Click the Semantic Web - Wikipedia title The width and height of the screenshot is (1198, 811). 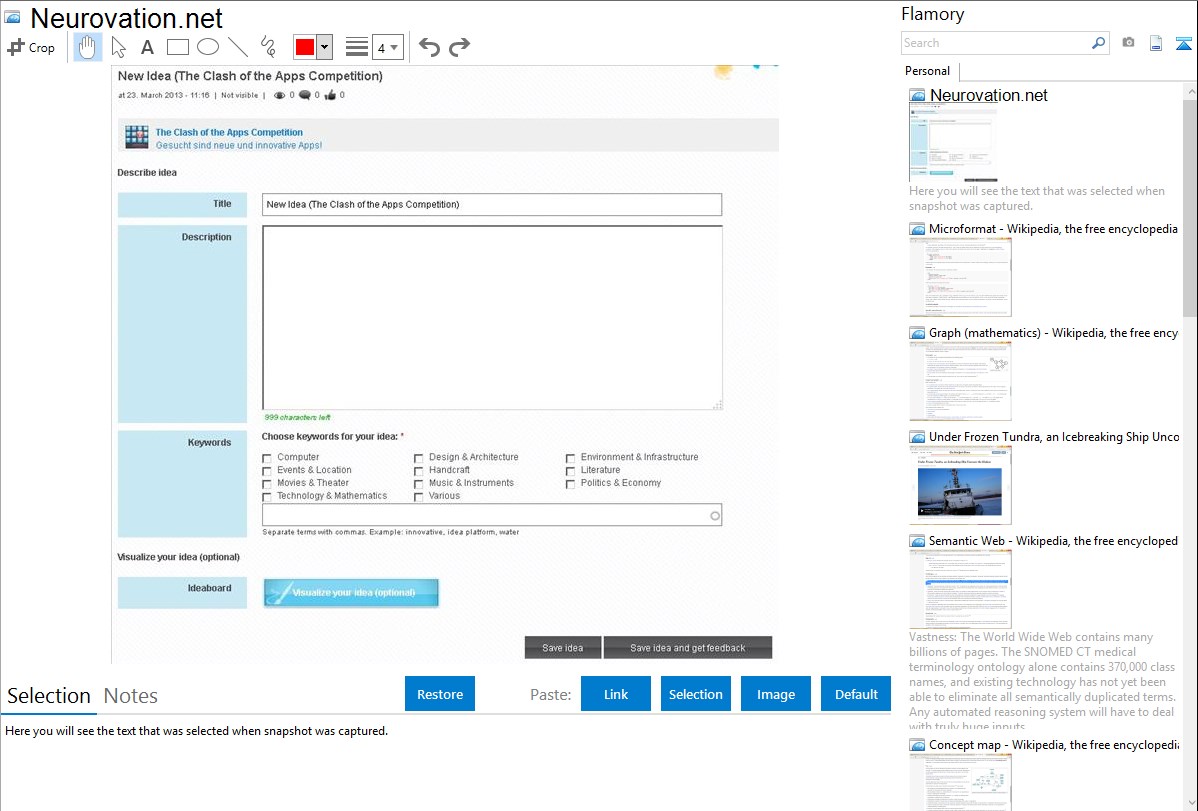(1053, 540)
